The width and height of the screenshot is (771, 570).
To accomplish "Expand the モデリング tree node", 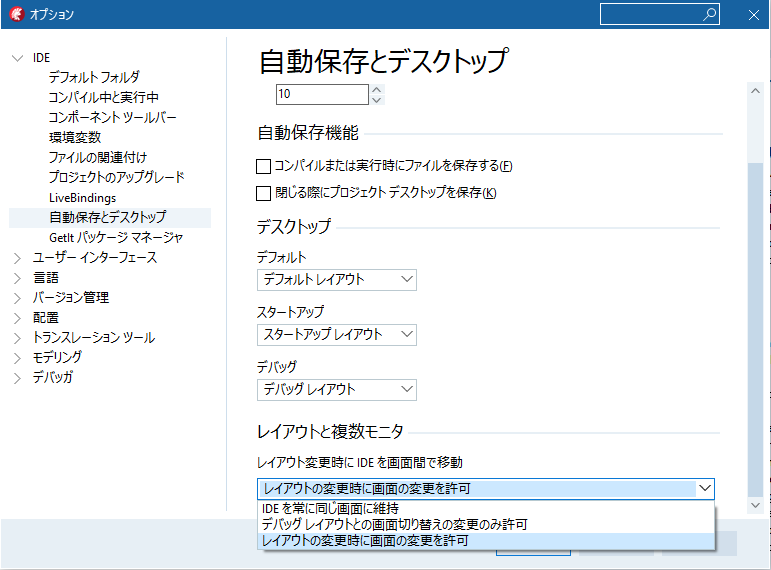I will point(17,358).
